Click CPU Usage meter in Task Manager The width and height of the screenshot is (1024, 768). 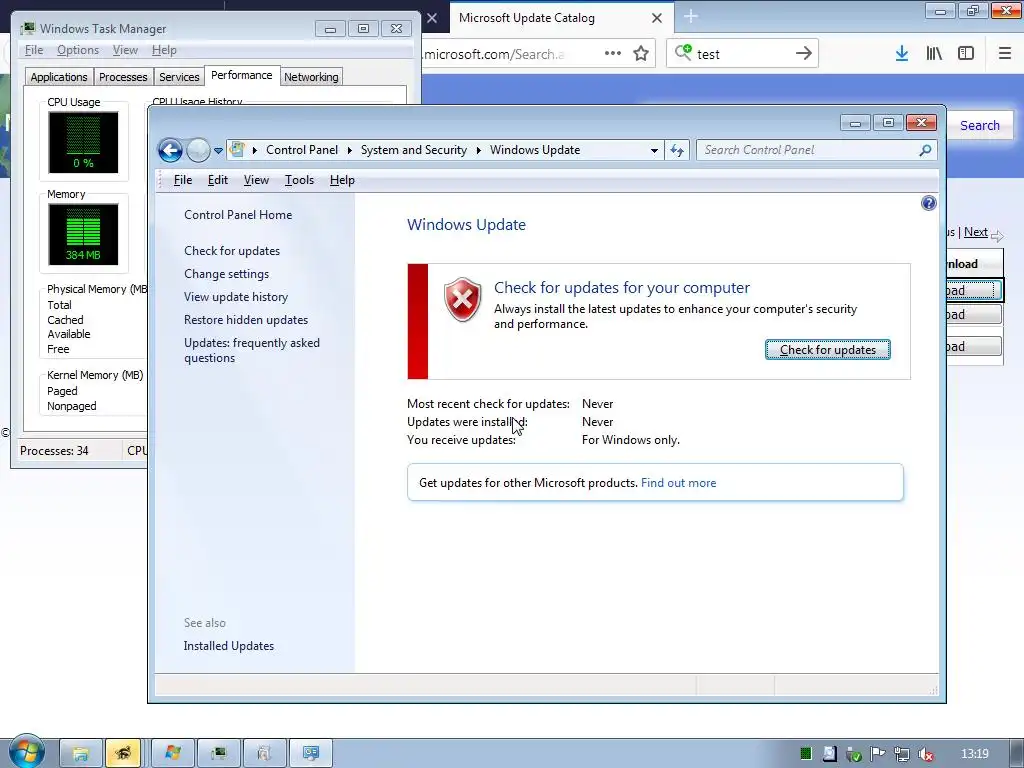tap(84, 142)
